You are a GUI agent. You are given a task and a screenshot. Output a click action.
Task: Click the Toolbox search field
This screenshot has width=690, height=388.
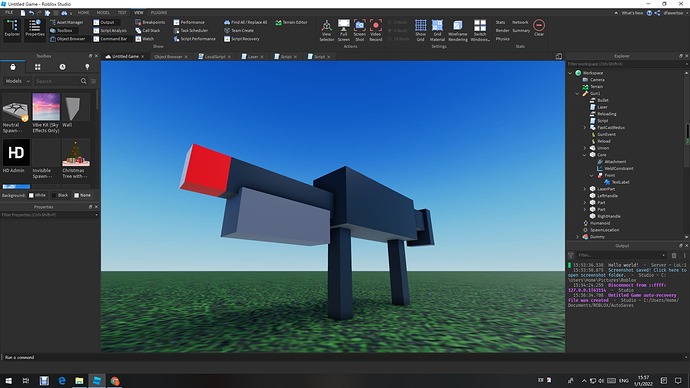pos(57,81)
